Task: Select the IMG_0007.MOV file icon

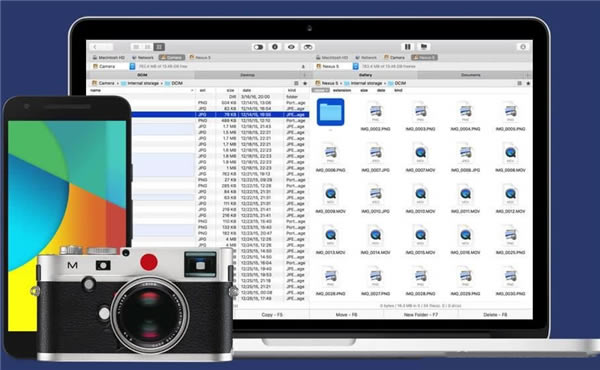Action: click(x=421, y=156)
